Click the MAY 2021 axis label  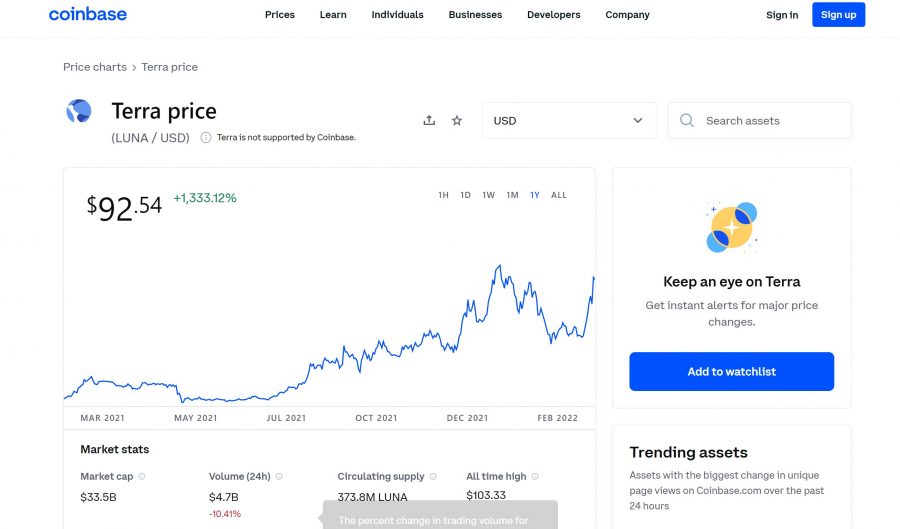pyautogui.click(x=196, y=418)
